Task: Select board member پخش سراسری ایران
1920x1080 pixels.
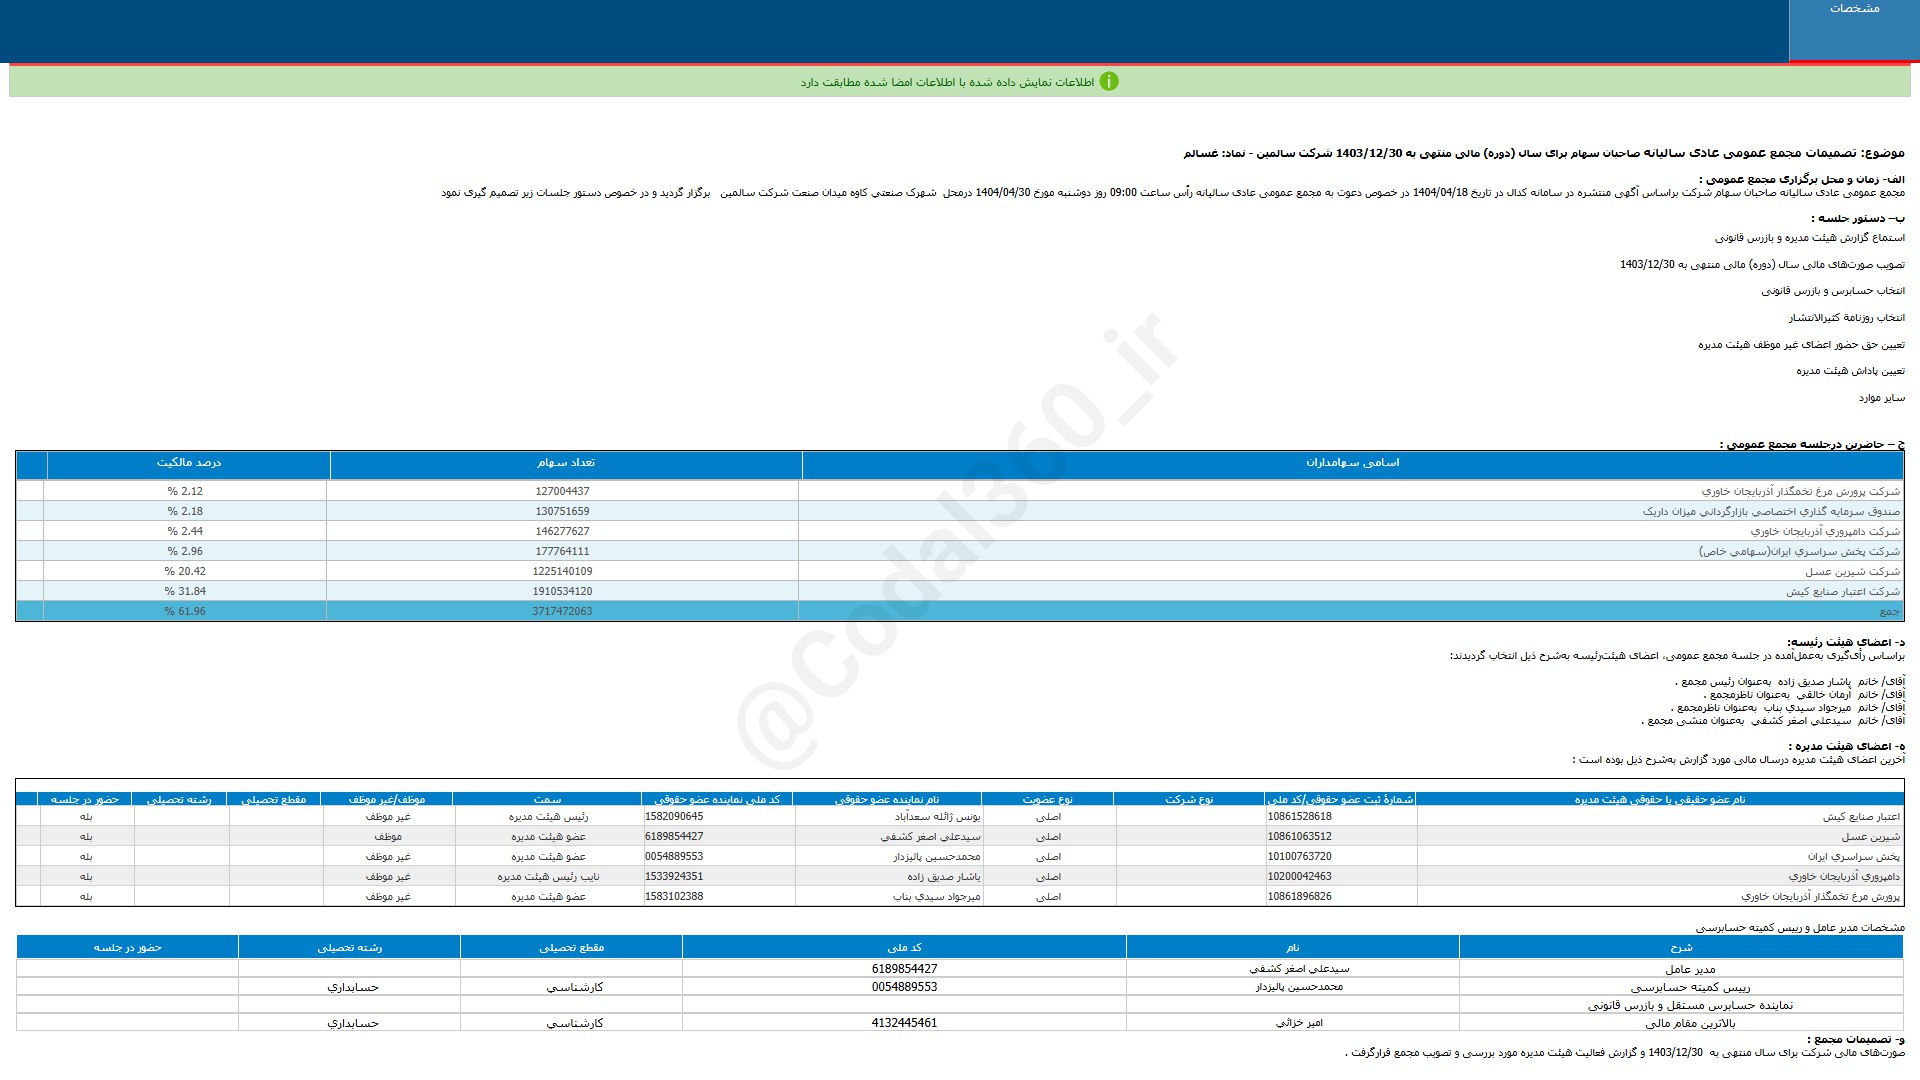Action: (1854, 857)
